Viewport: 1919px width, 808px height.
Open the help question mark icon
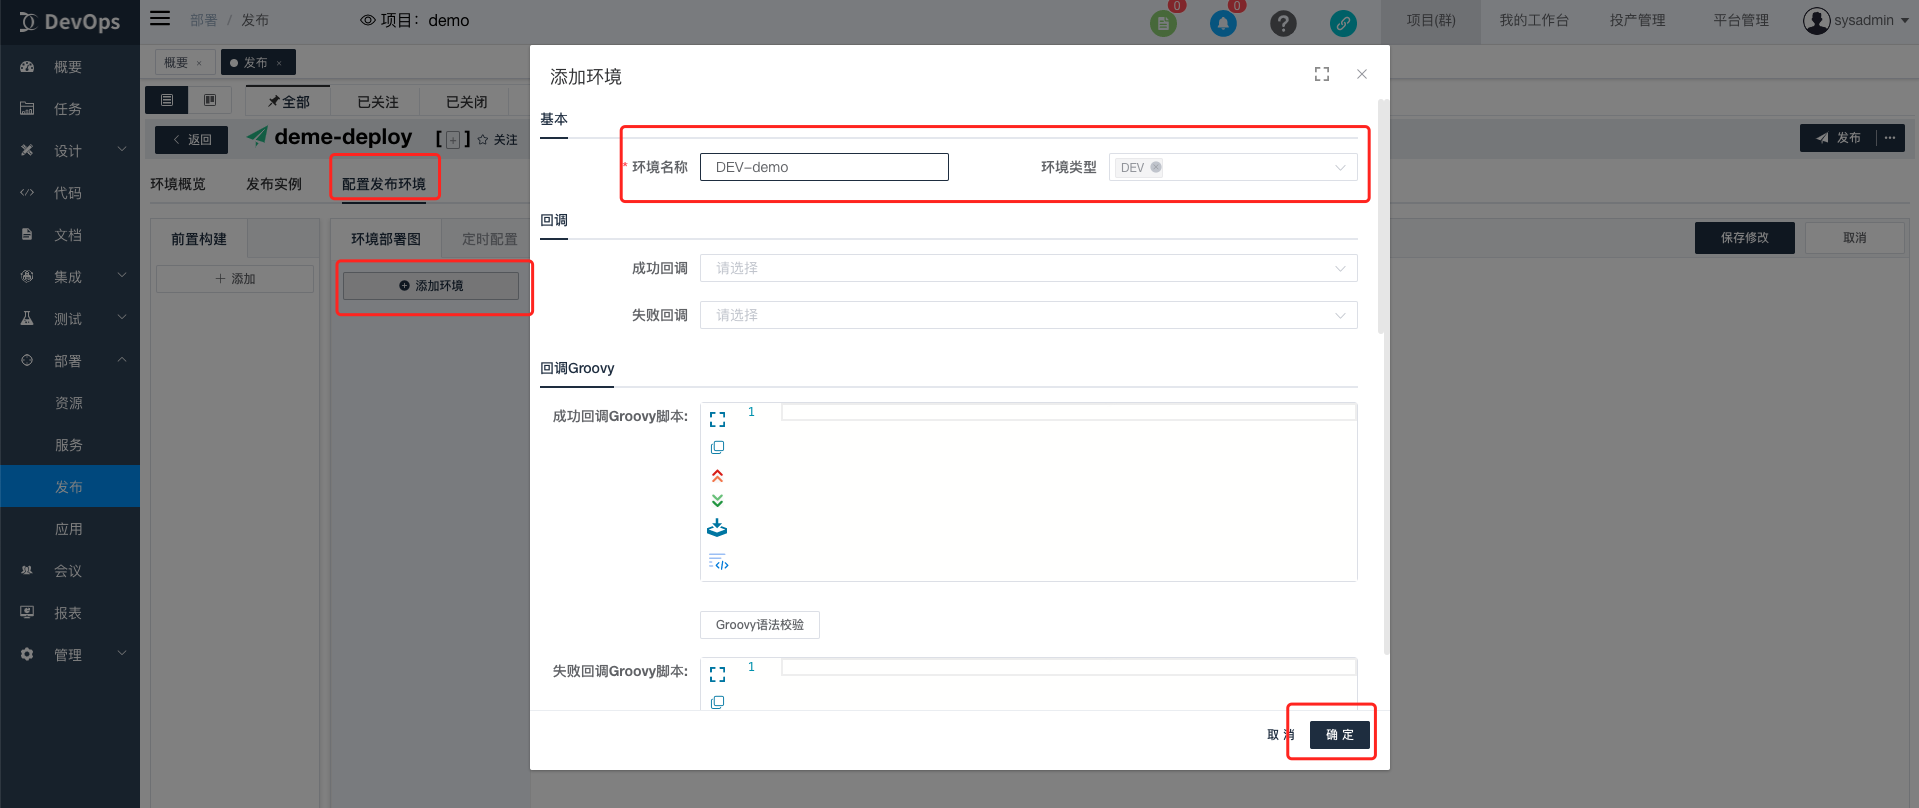[x=1283, y=23]
